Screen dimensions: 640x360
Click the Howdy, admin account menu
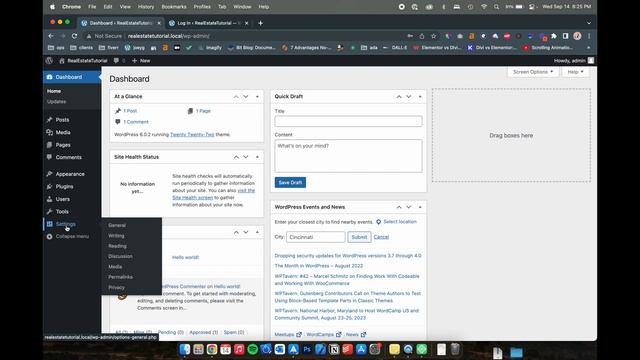(573, 60)
